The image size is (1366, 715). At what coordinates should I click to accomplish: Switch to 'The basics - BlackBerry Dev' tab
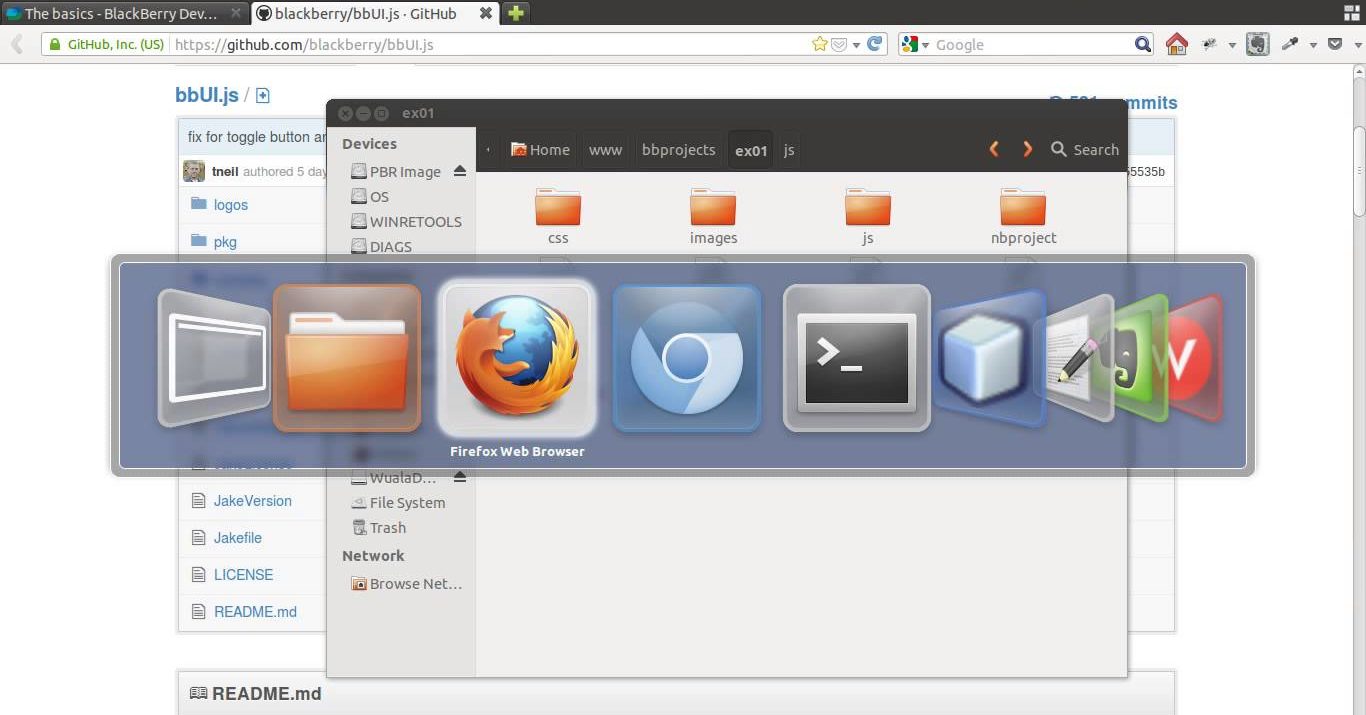(120, 13)
